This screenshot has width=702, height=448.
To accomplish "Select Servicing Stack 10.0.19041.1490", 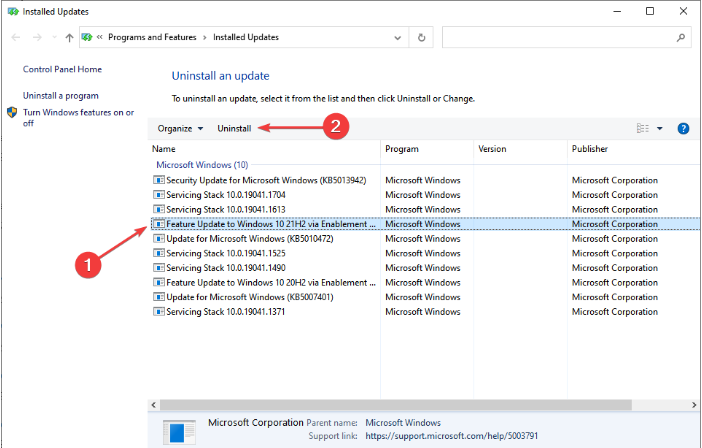I will pos(424,268).
